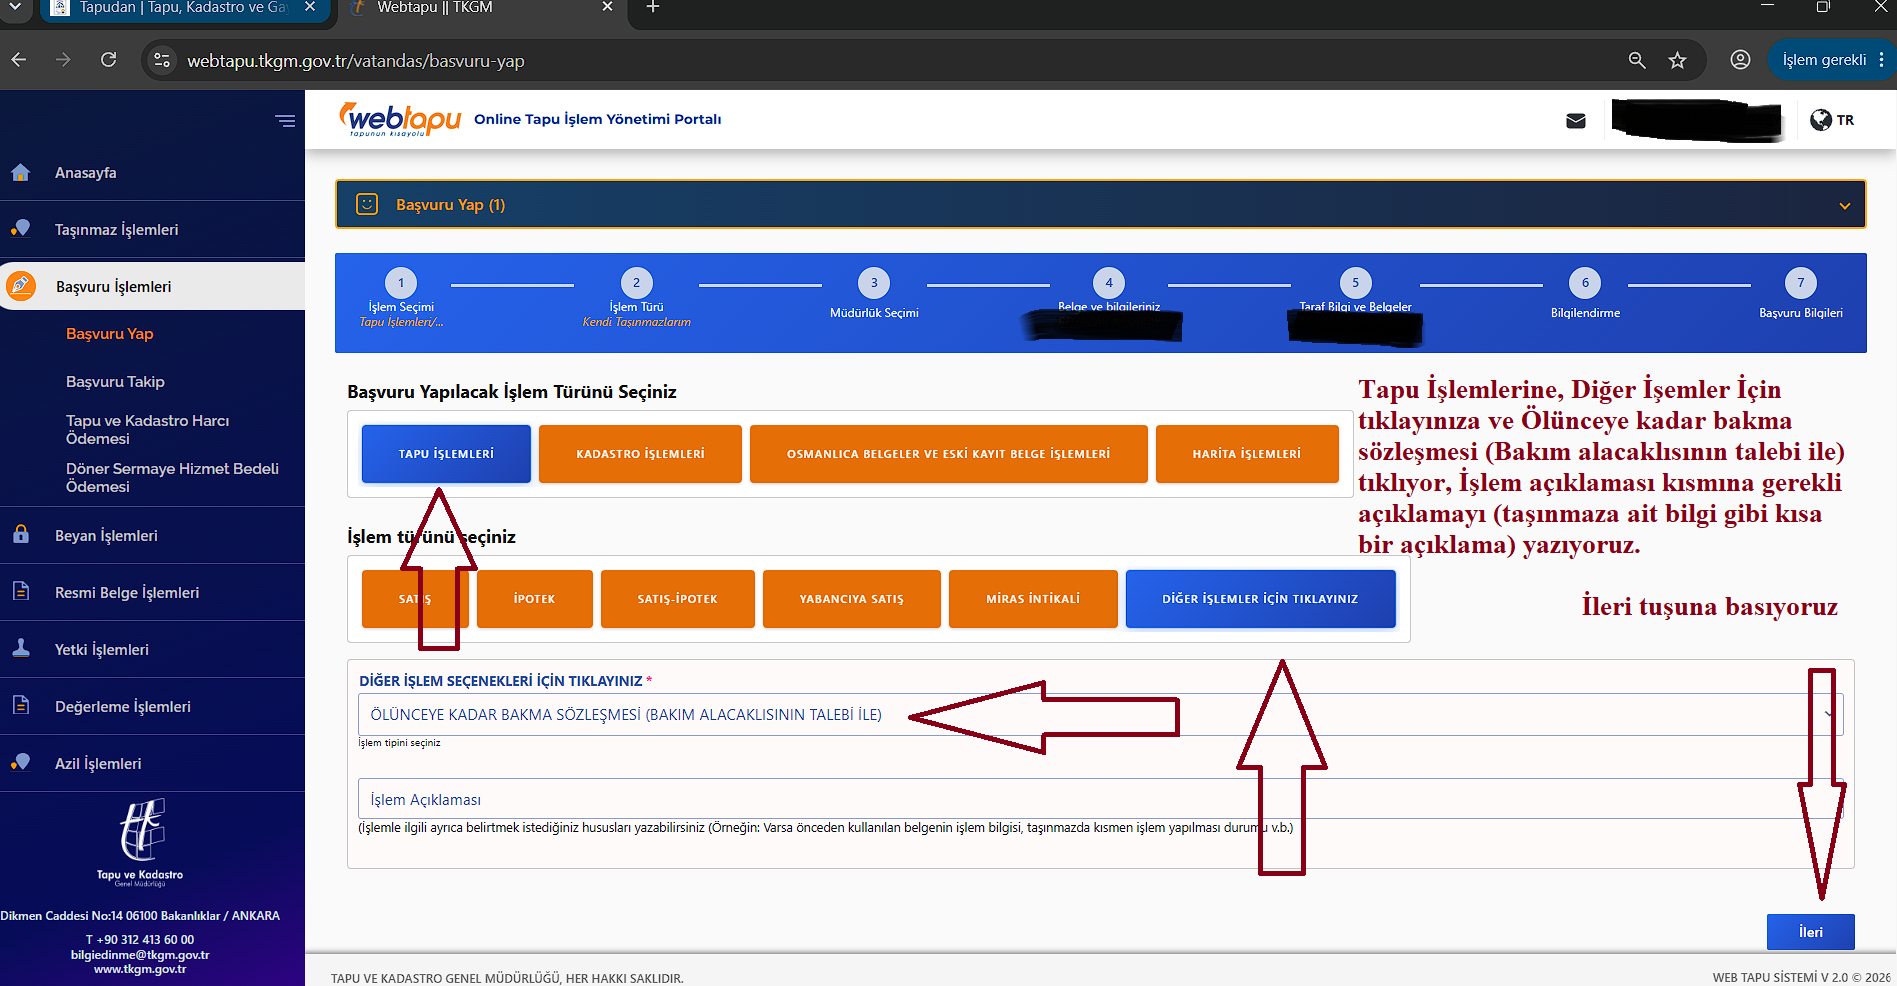Select the Tapu İşlemleri button
The width and height of the screenshot is (1897, 986).
pyautogui.click(x=446, y=454)
